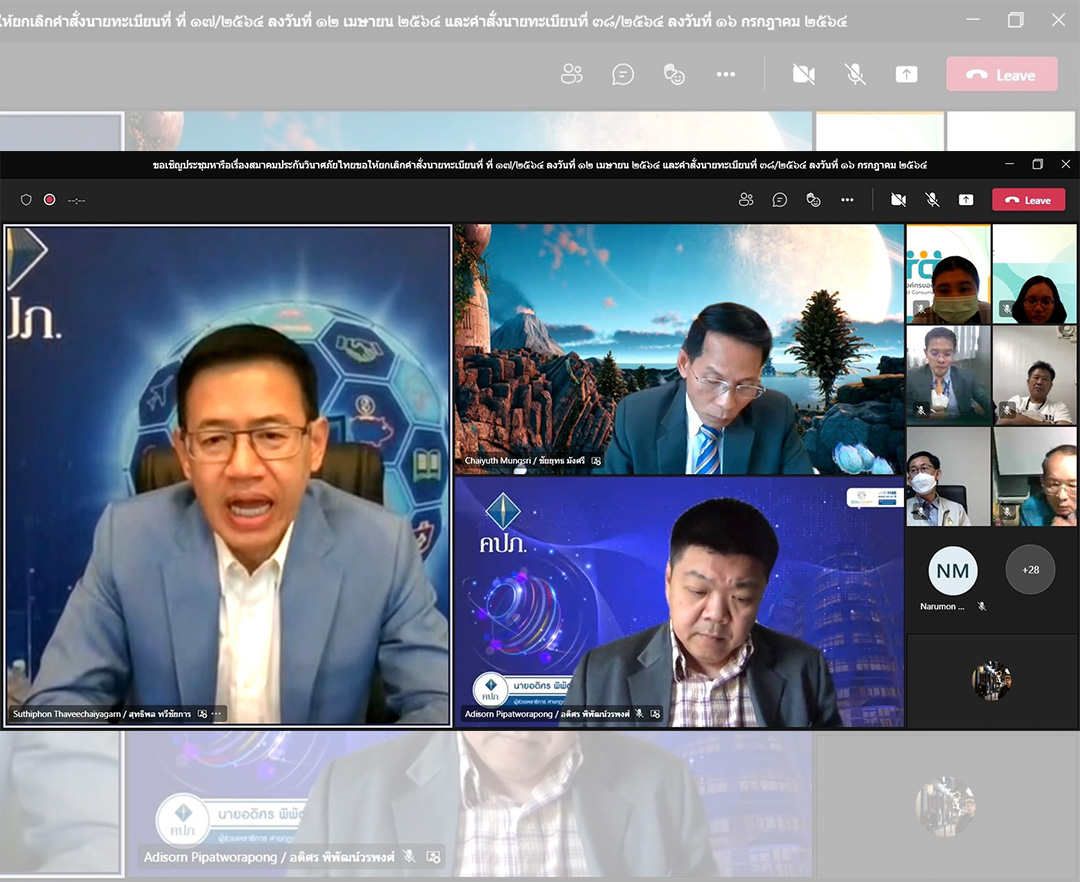Click share content icon in the dark inner toolbar
This screenshot has width=1080, height=882.
pyautogui.click(x=966, y=200)
